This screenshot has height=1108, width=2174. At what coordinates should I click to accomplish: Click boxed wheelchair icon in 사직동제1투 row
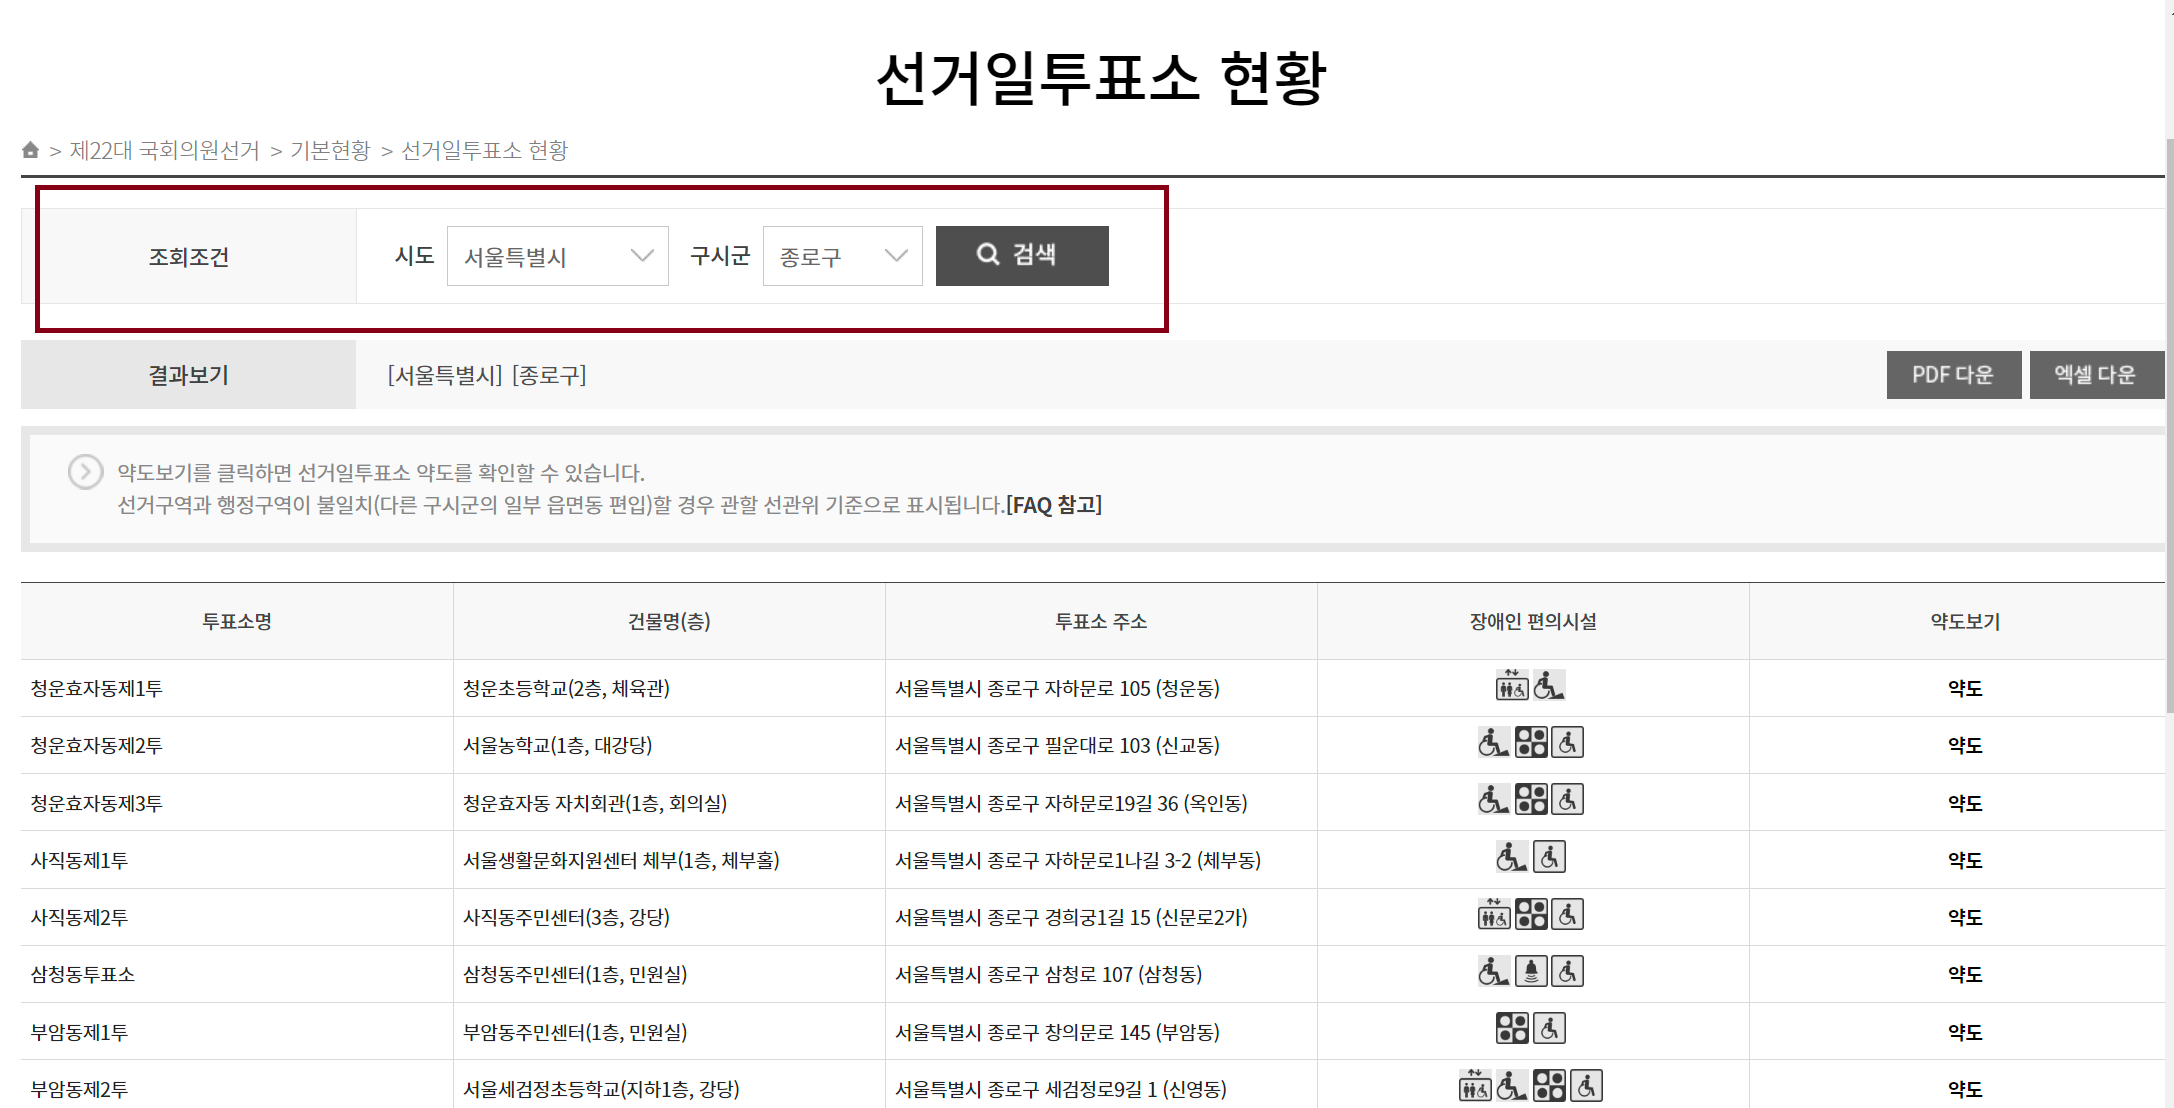[1550, 857]
